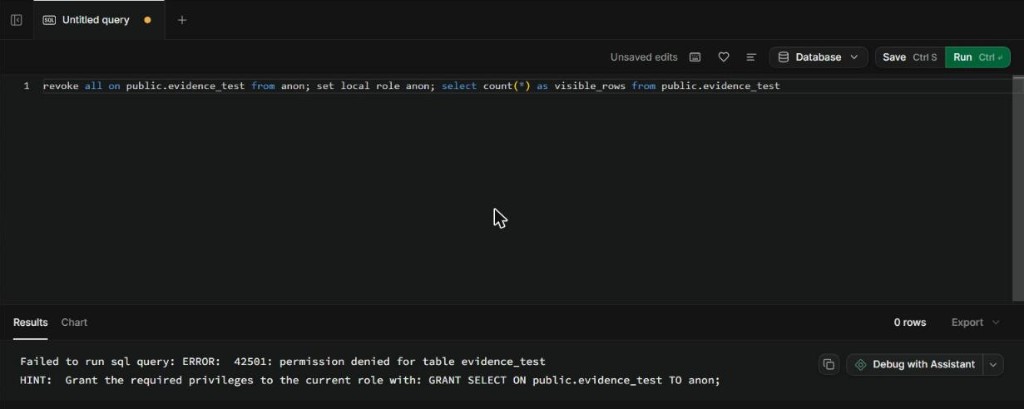
Task: Switch to the Chart tab
Action: tap(74, 322)
